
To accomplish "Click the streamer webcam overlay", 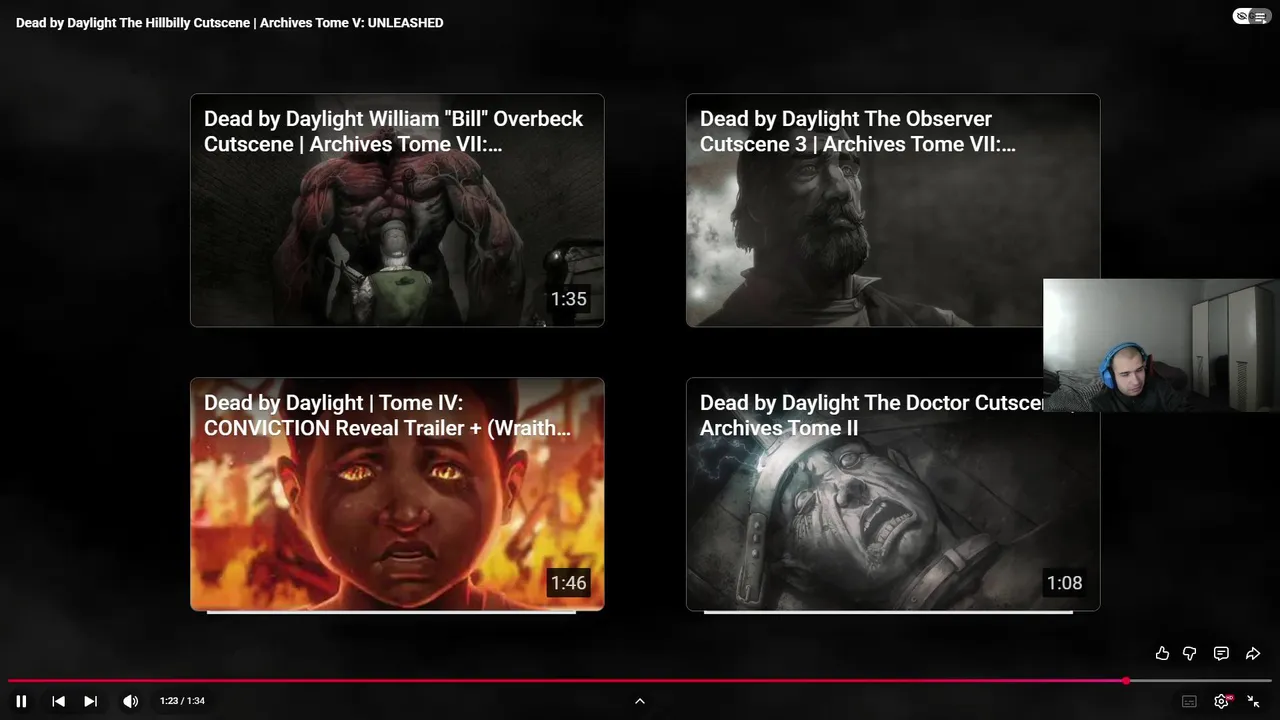I will pyautogui.click(x=1161, y=345).
